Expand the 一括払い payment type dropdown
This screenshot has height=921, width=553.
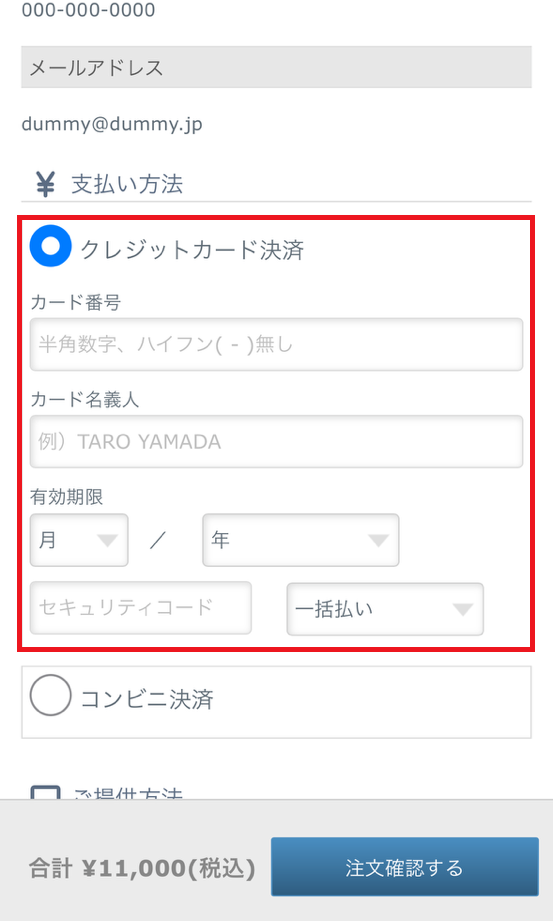point(385,609)
